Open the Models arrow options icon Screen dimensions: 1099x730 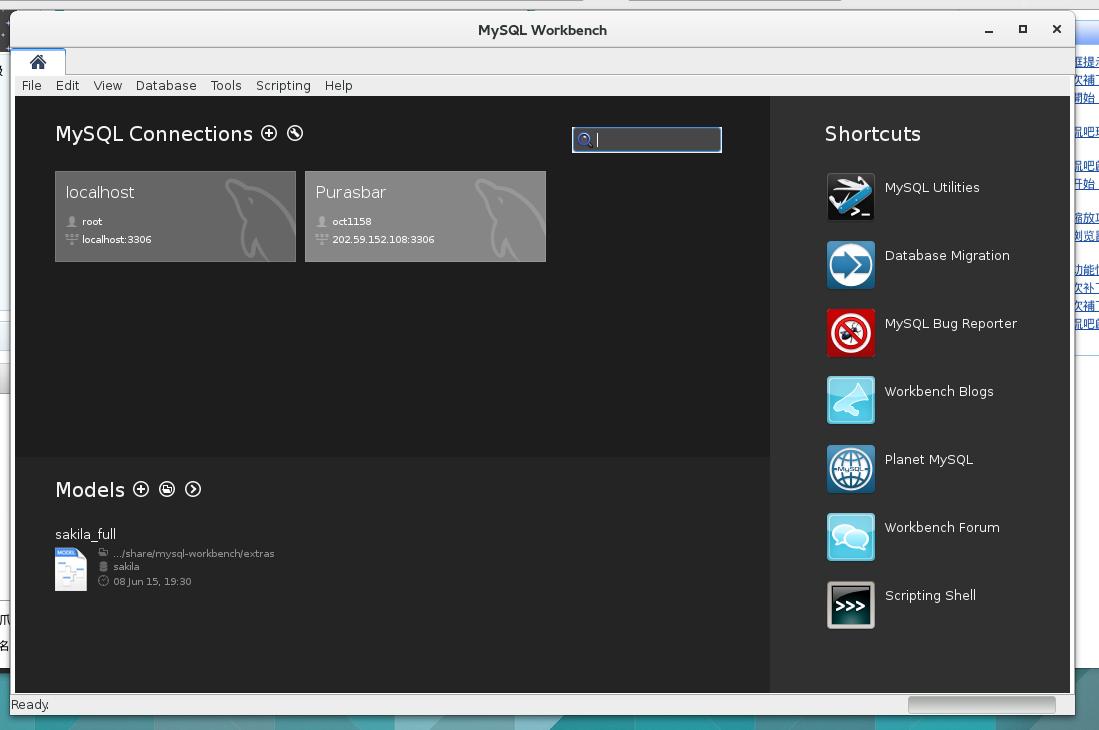(x=193, y=489)
